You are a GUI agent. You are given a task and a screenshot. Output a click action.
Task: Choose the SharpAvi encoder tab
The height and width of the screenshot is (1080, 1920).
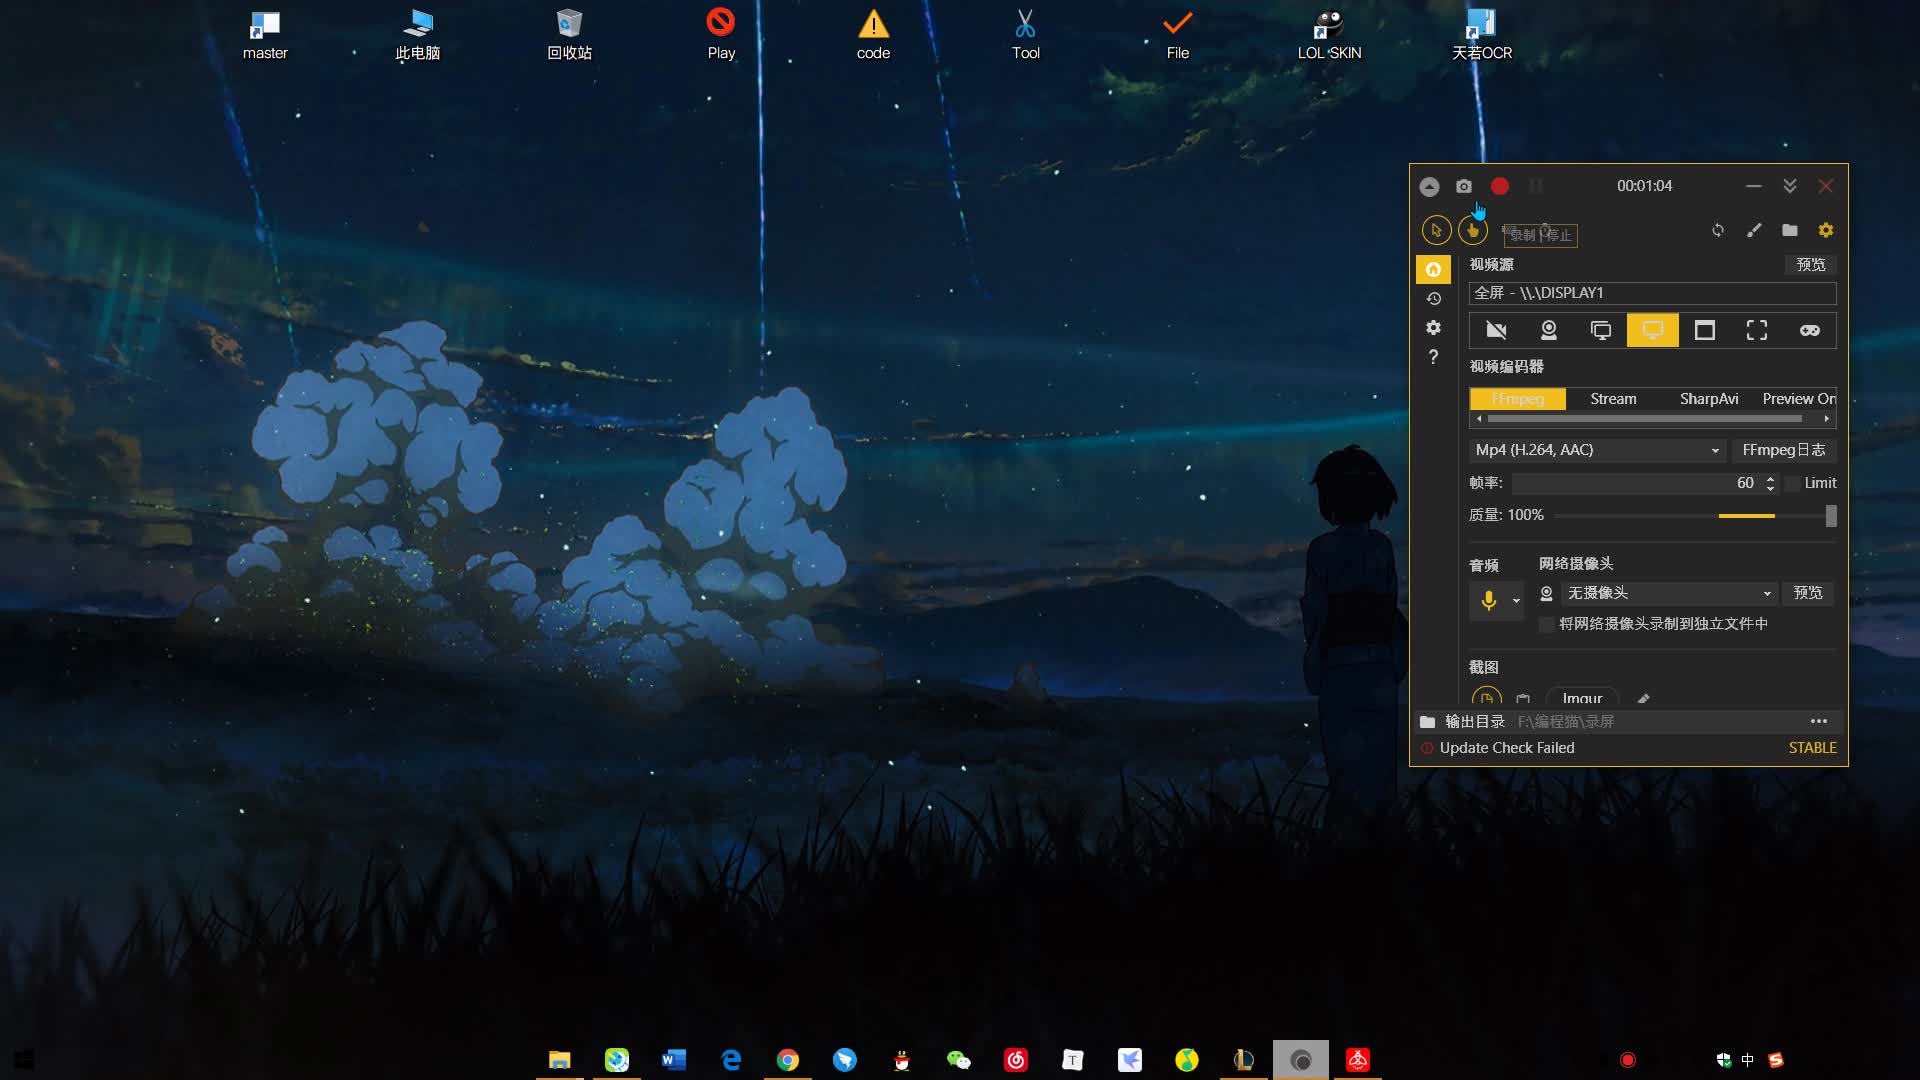point(1709,399)
